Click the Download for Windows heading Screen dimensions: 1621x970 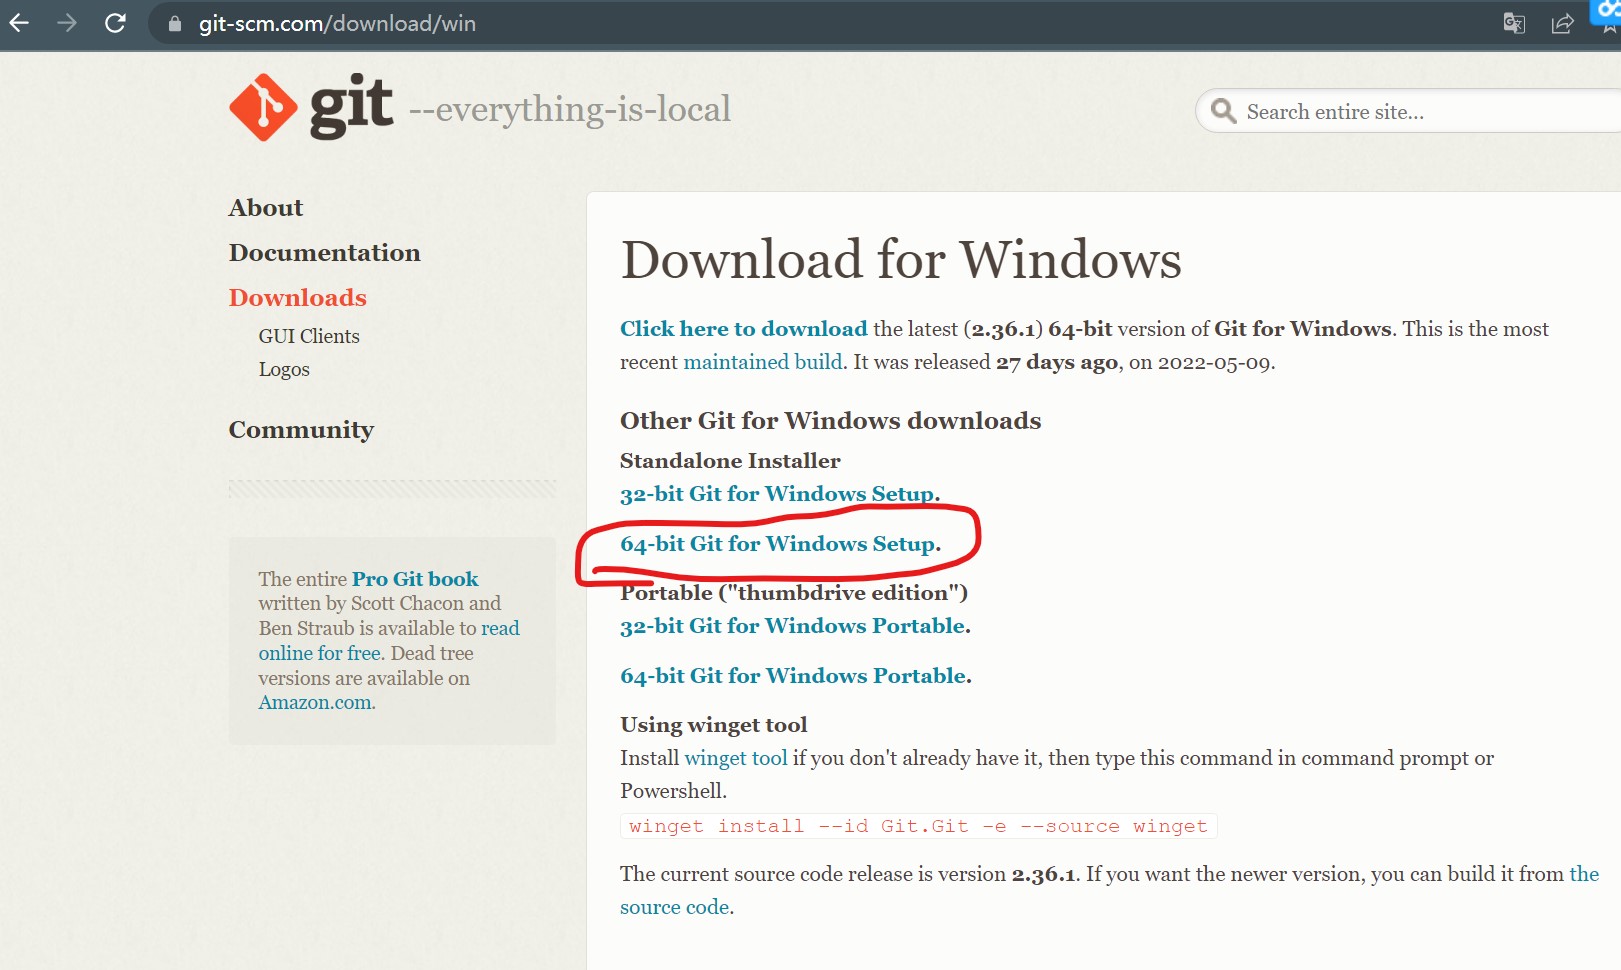click(901, 260)
